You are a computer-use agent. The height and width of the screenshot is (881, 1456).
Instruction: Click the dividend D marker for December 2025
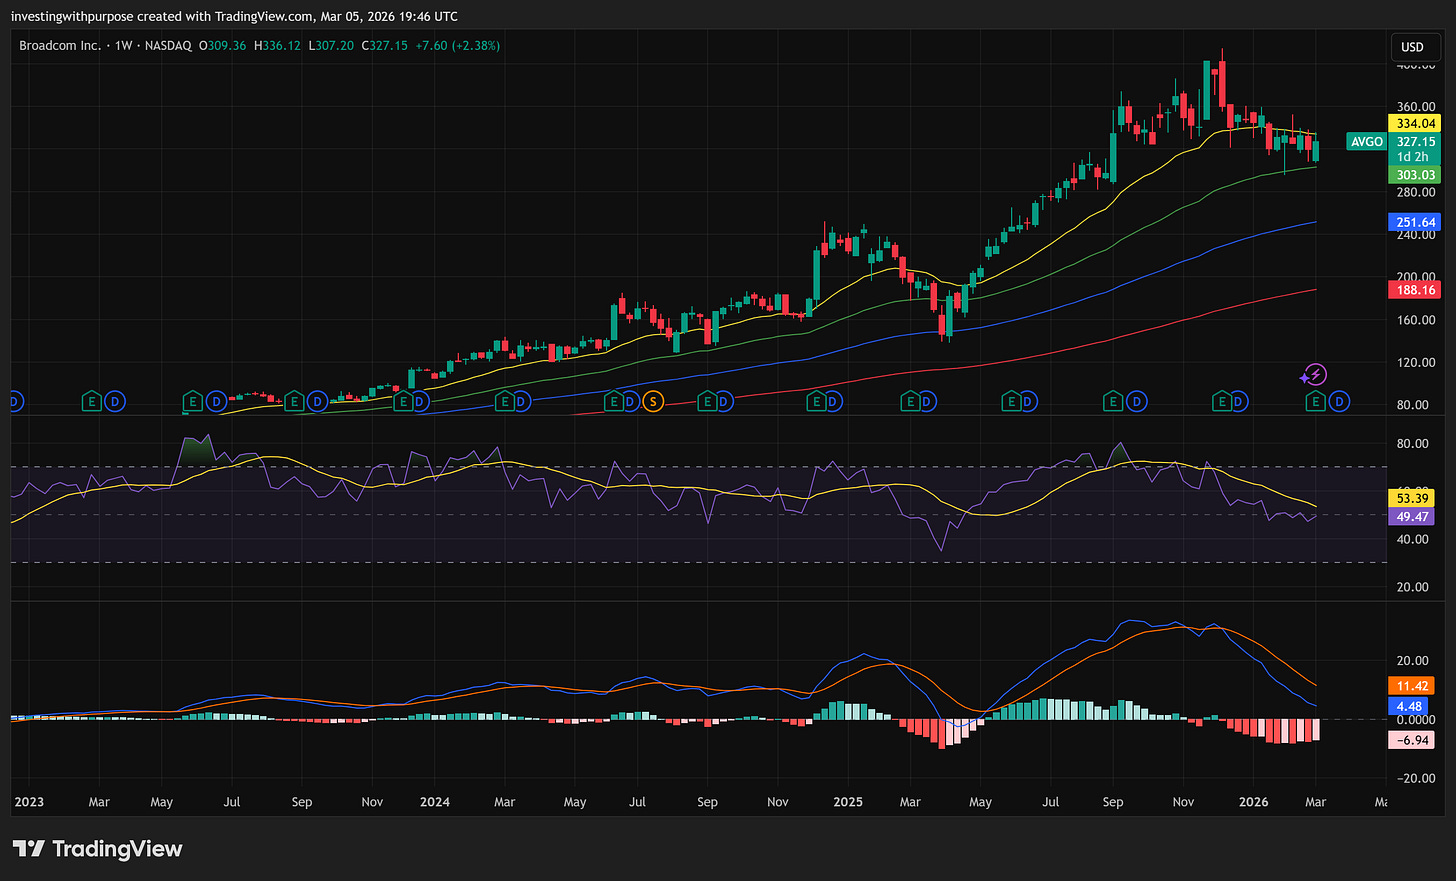click(x=1238, y=402)
